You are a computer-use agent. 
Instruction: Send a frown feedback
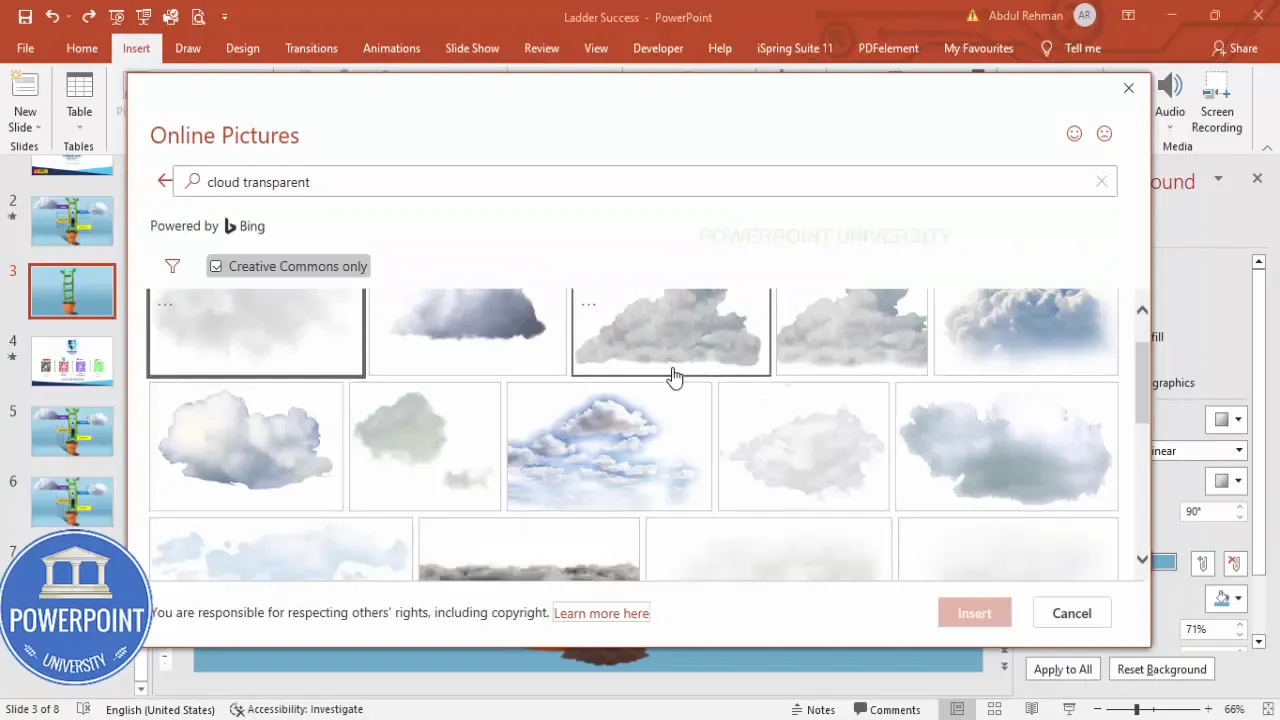[1104, 133]
